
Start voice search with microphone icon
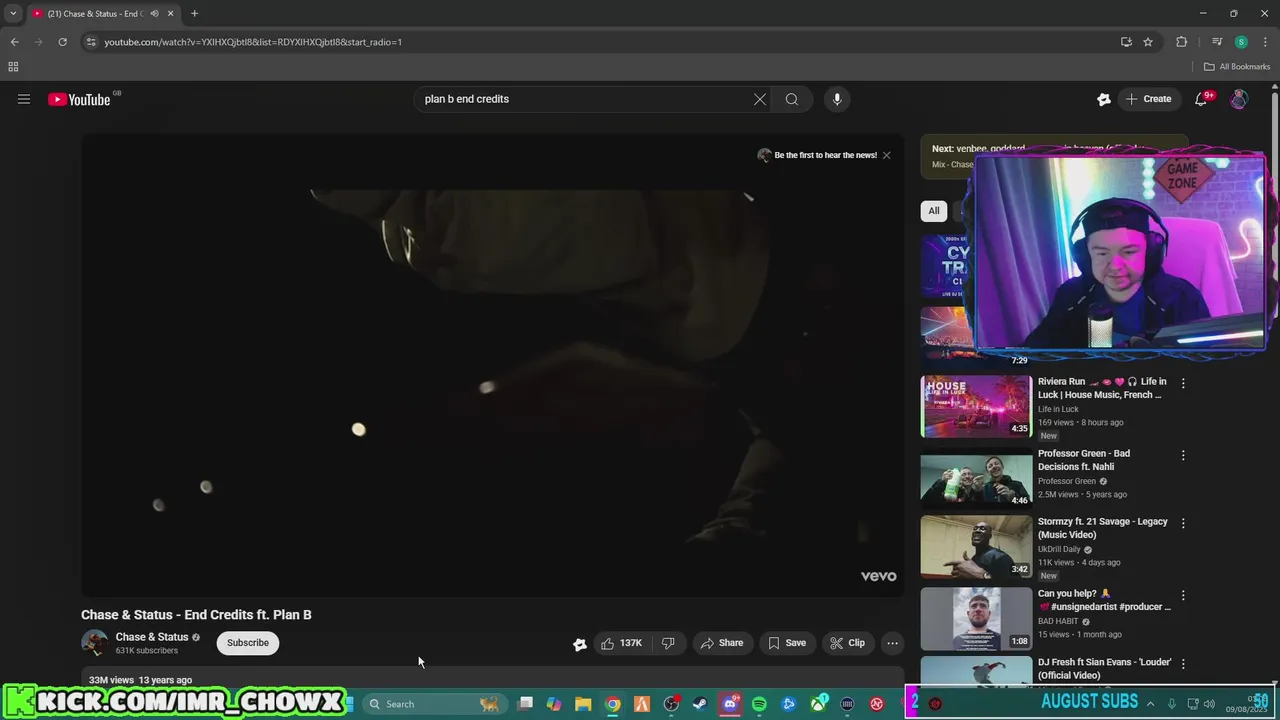837,99
